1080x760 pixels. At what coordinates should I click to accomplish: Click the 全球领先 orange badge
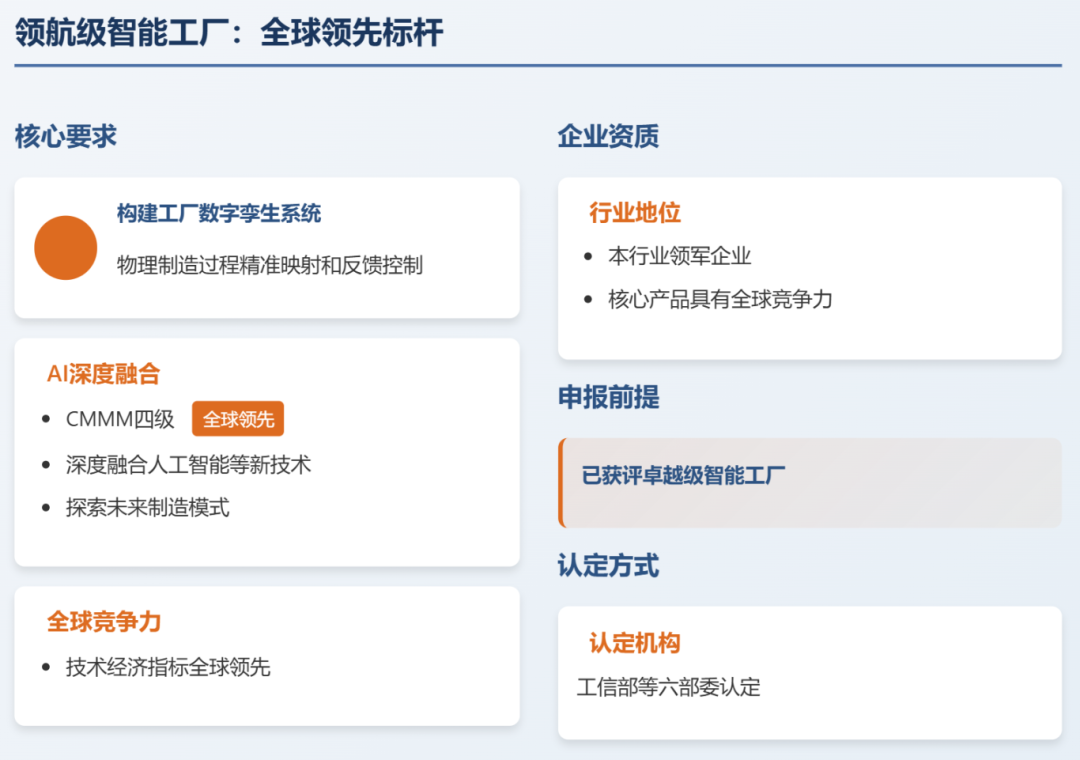pos(238,419)
